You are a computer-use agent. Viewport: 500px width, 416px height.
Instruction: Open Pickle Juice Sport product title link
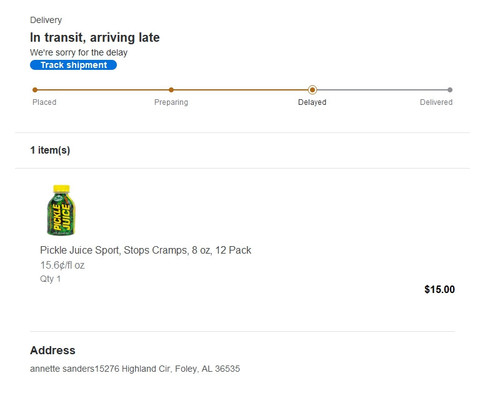[146, 250]
